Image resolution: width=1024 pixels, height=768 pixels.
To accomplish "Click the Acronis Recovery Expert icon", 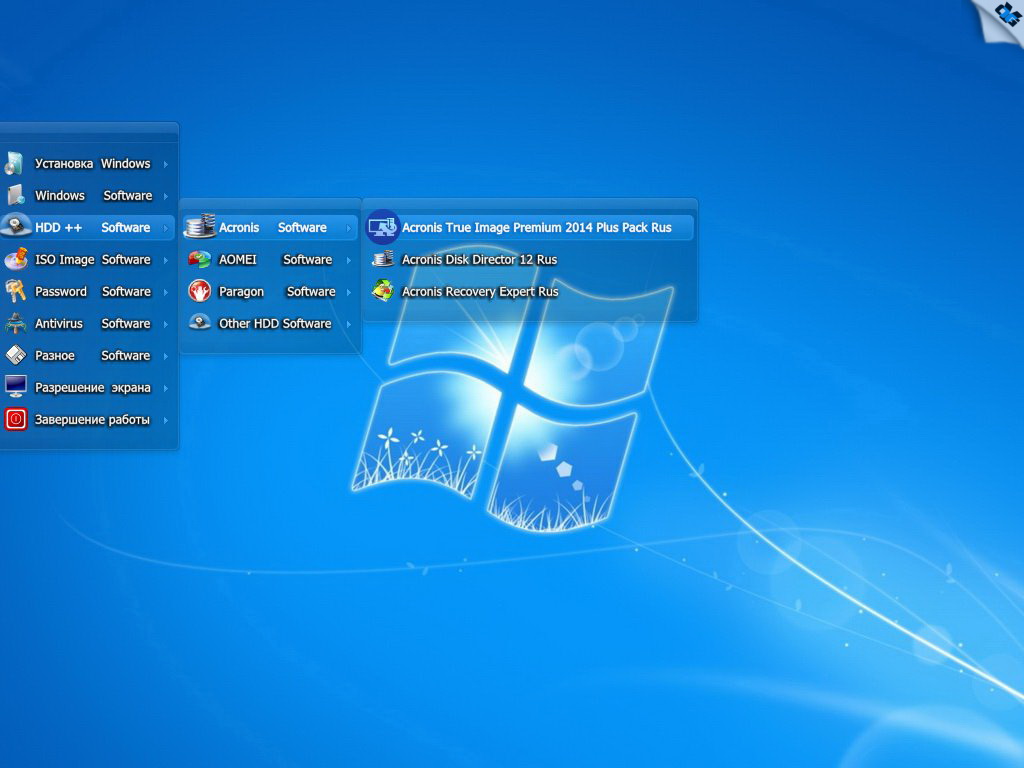I will pyautogui.click(x=383, y=290).
